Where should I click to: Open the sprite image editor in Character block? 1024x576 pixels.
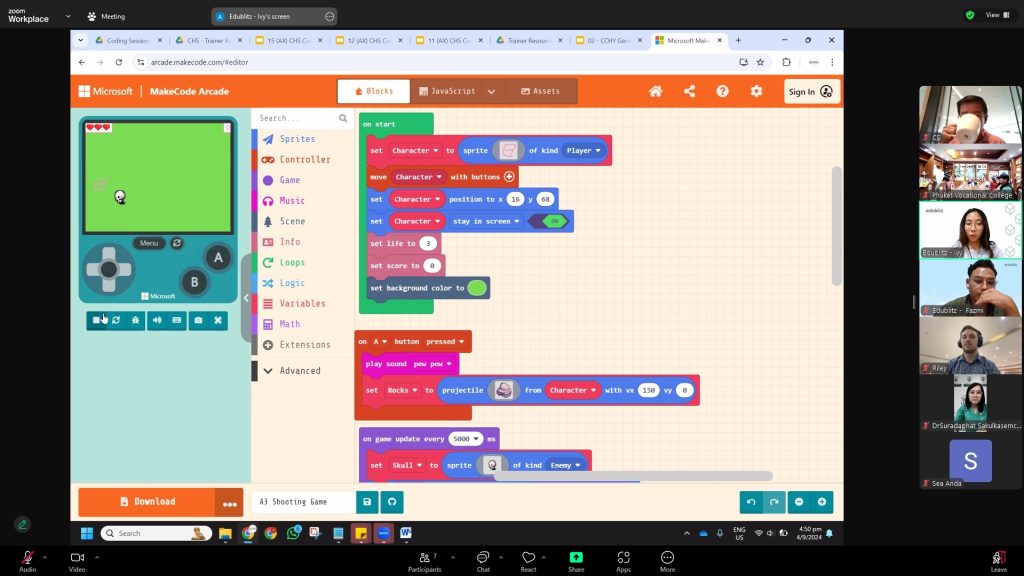(x=508, y=150)
